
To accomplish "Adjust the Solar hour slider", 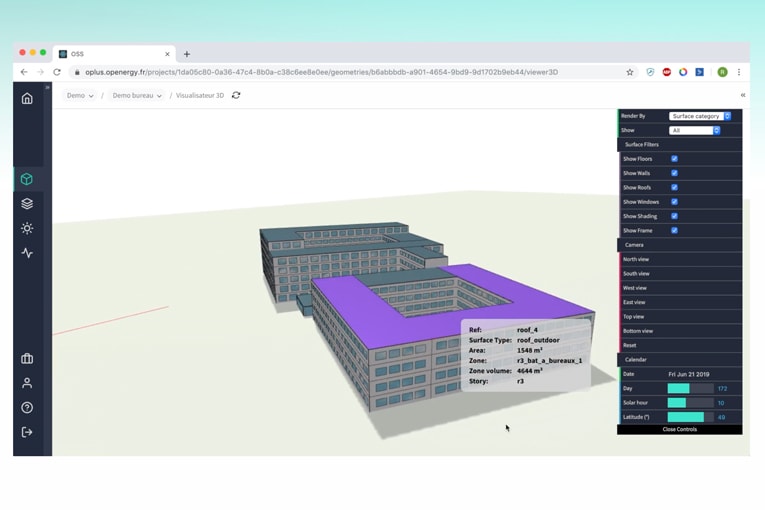I will [x=689, y=403].
